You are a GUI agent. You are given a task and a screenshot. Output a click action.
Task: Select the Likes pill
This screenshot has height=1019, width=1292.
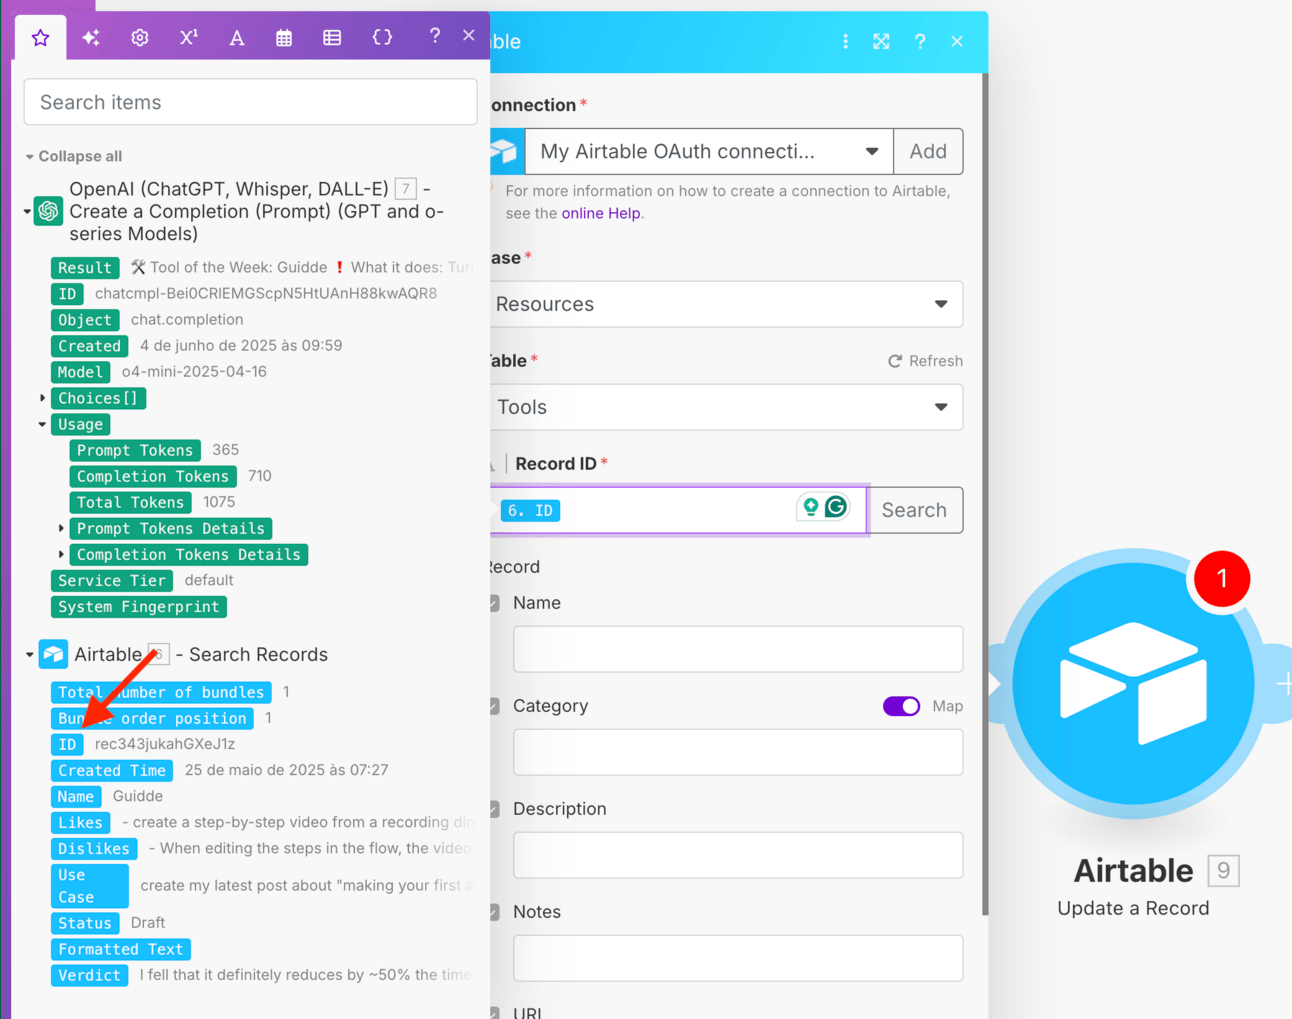pyautogui.click(x=80, y=822)
